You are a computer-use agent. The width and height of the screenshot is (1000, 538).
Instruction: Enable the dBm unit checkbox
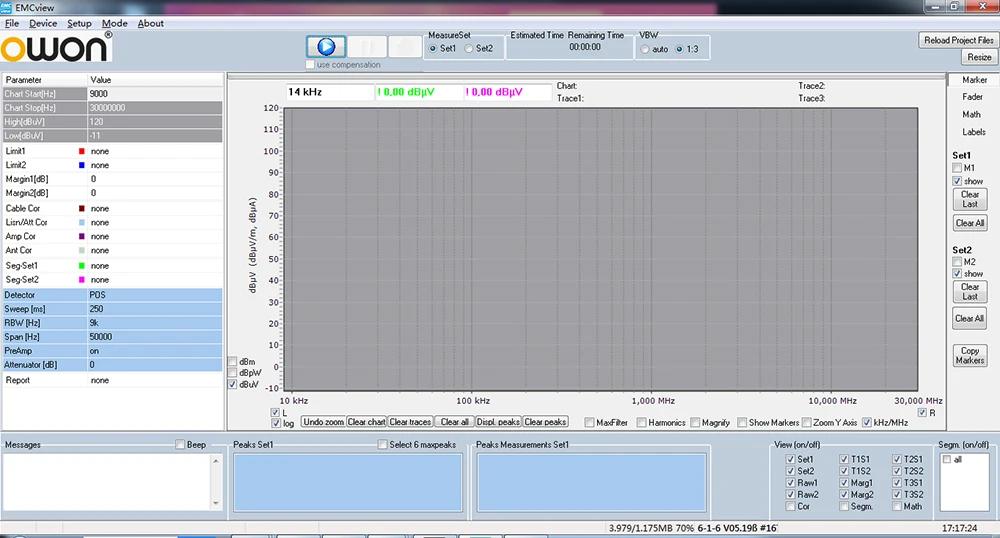(x=234, y=361)
